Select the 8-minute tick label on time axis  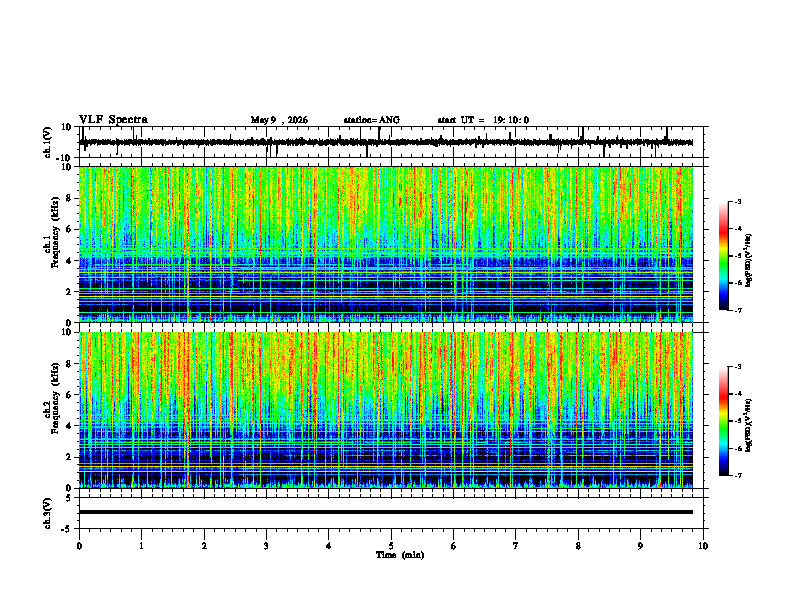coord(578,546)
